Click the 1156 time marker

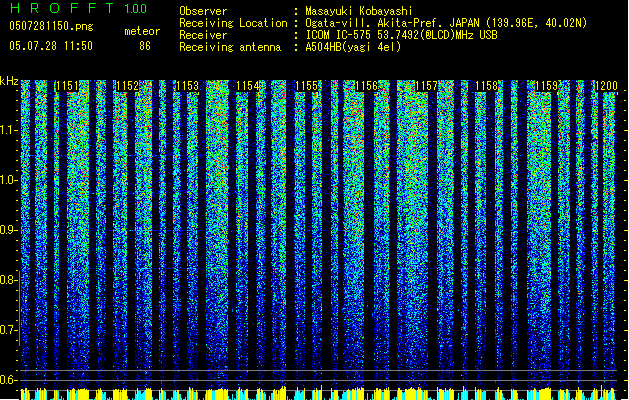(367, 86)
